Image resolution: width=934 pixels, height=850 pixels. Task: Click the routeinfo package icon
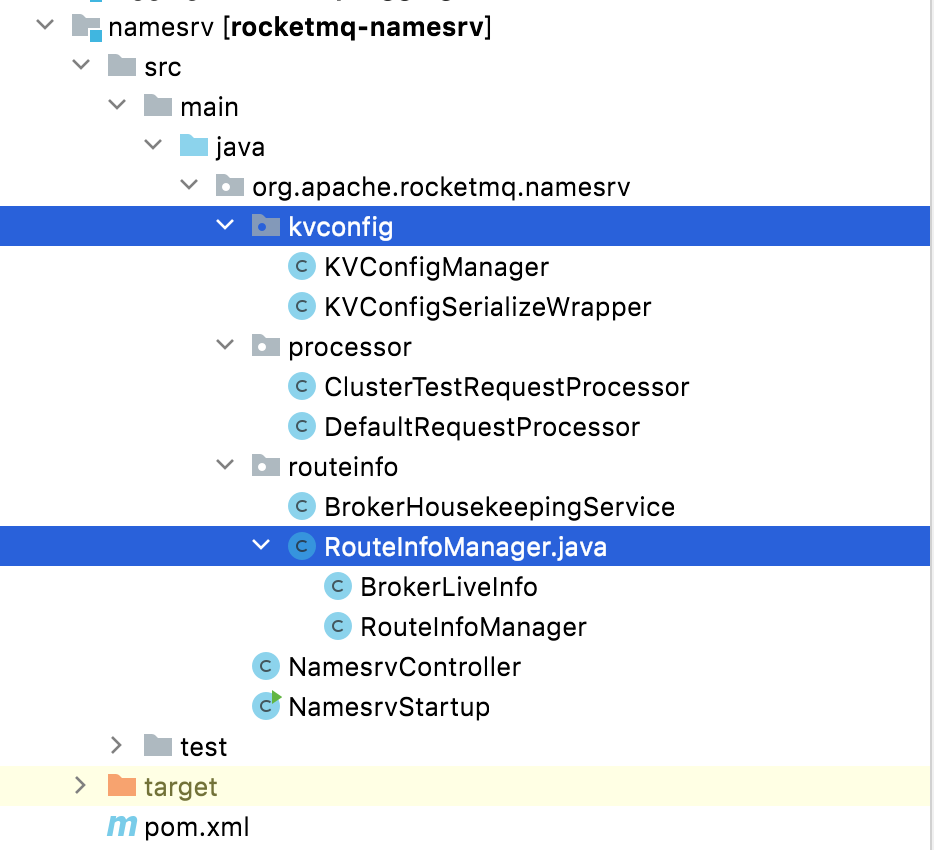click(x=266, y=466)
